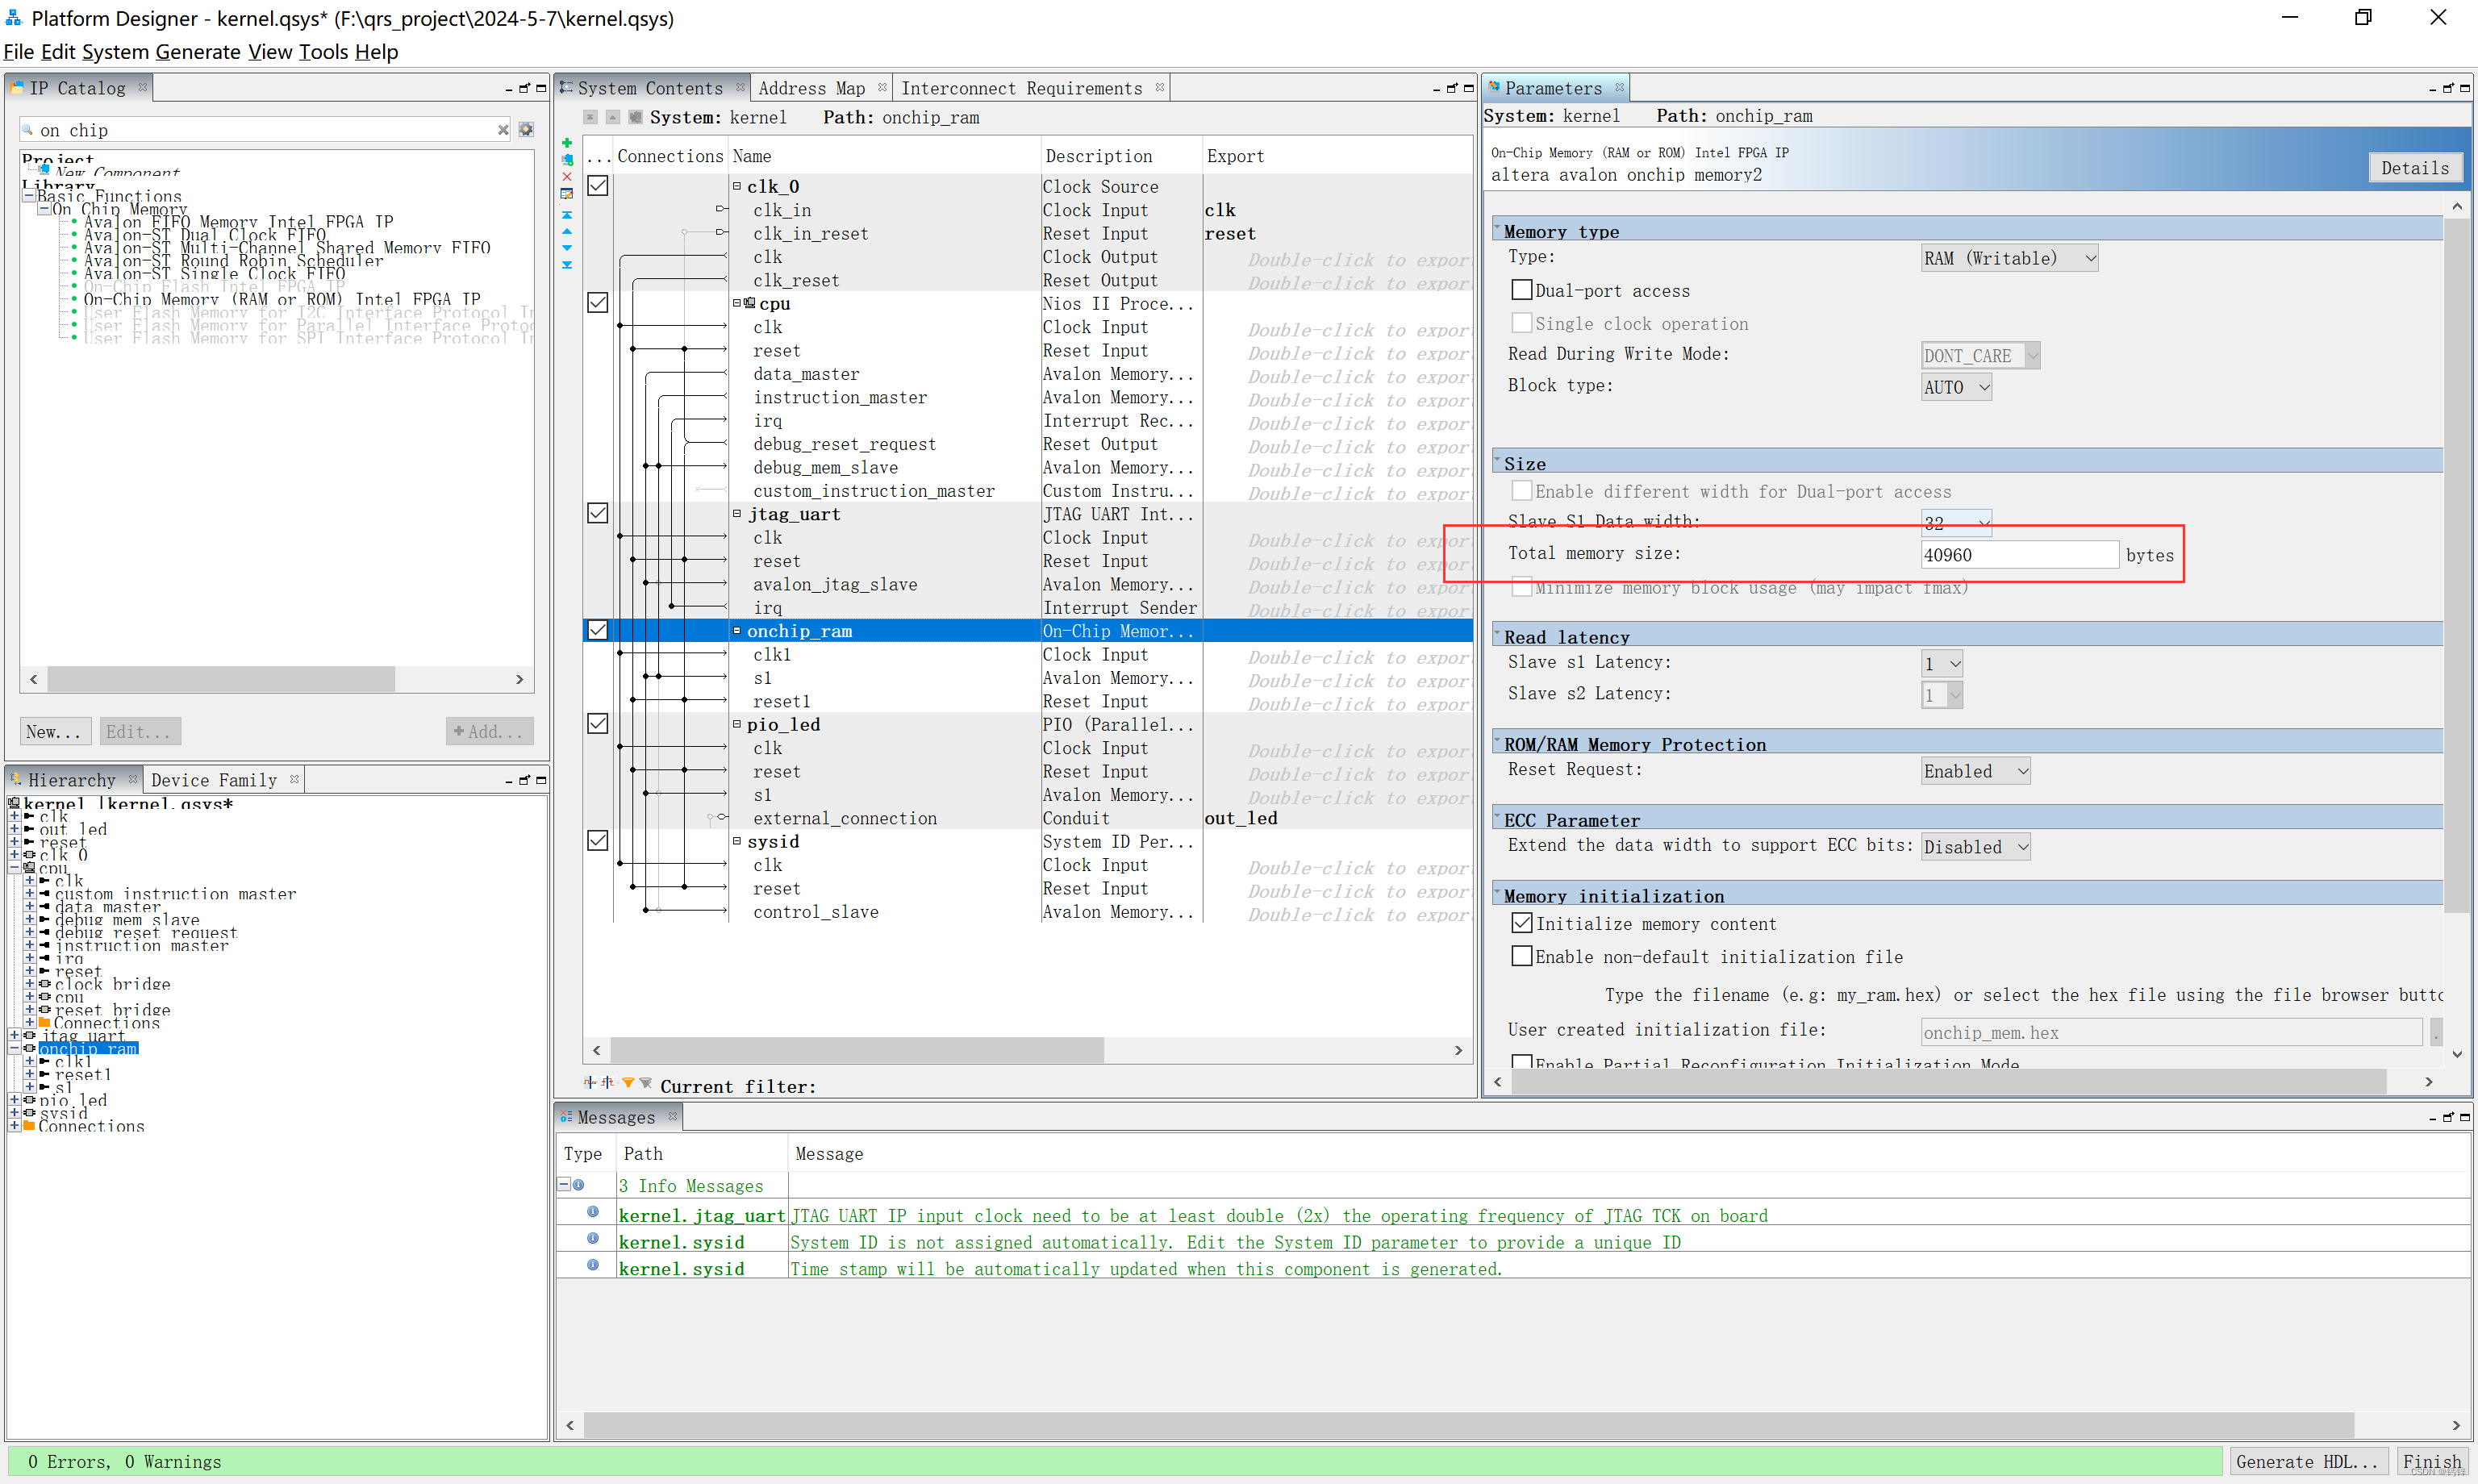Enable Dual-port access checkbox
Screen dimensions: 2478x1484
point(1521,290)
